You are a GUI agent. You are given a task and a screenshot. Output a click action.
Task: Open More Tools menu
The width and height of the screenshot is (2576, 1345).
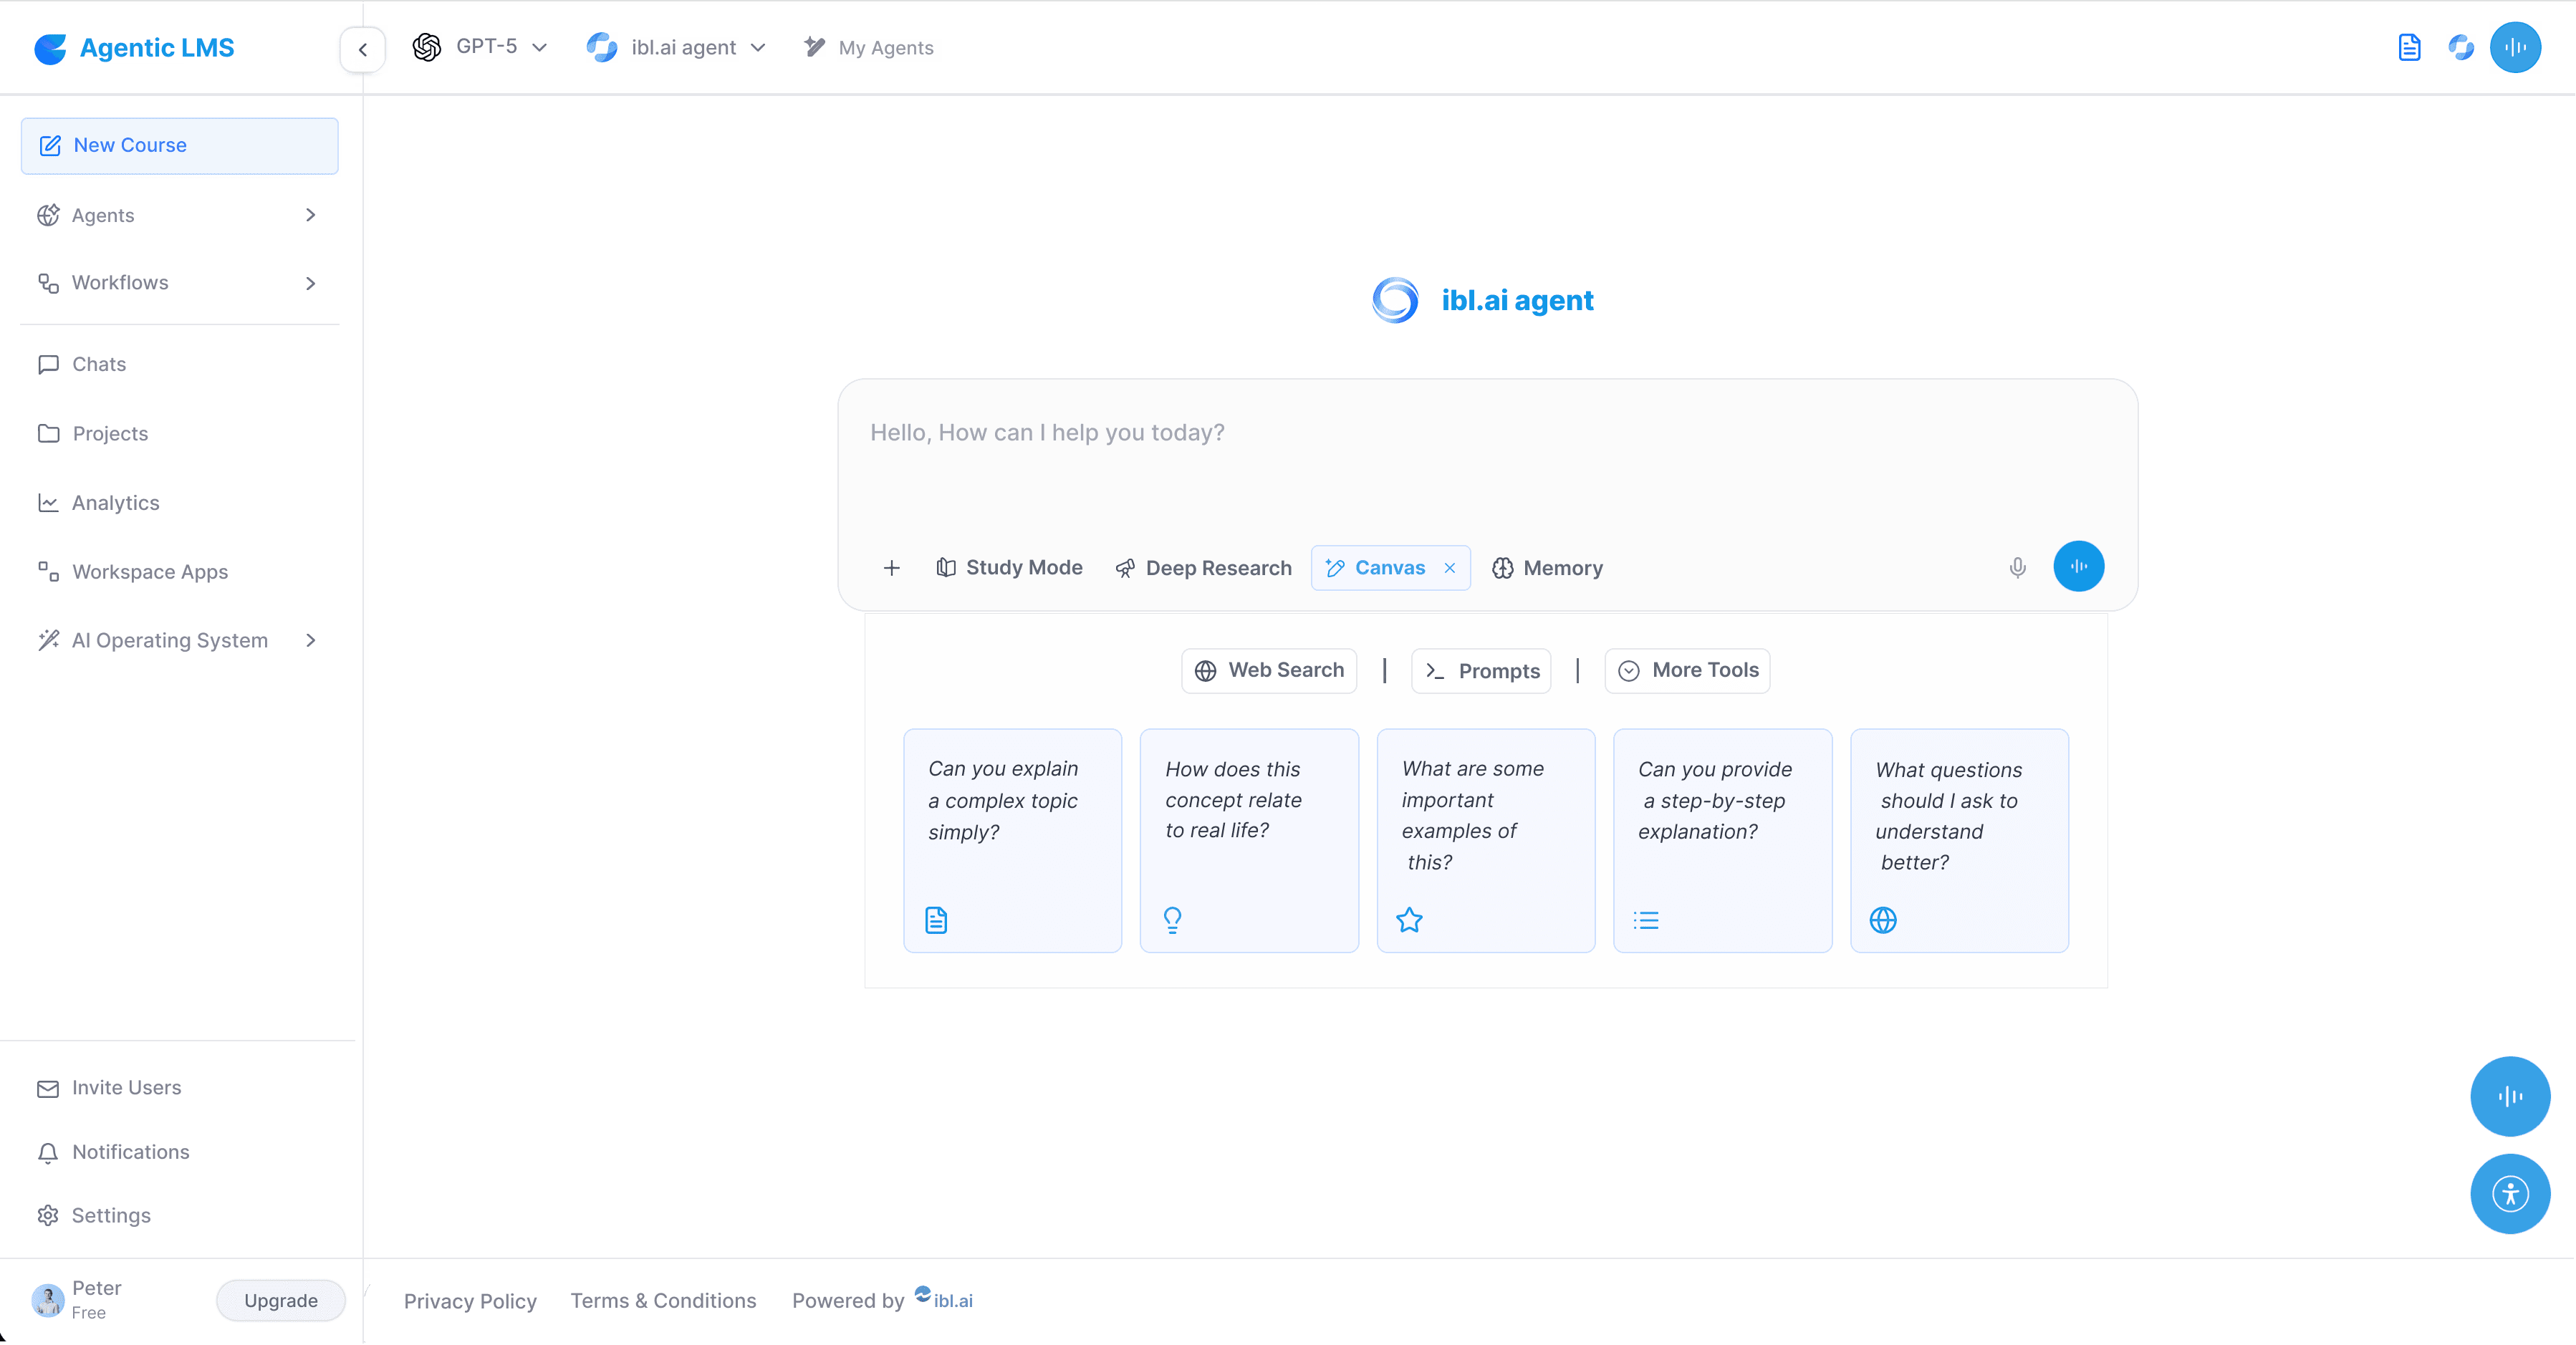click(x=1686, y=670)
